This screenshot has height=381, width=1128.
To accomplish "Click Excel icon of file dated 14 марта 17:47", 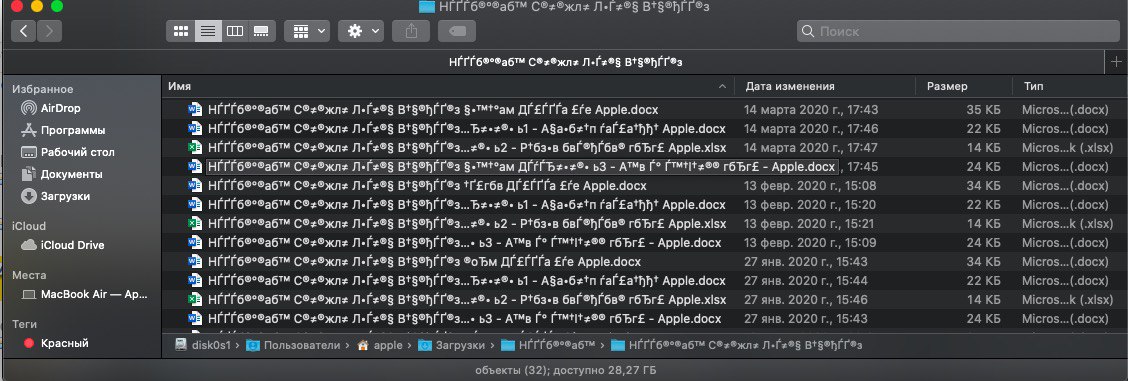I will pos(194,147).
